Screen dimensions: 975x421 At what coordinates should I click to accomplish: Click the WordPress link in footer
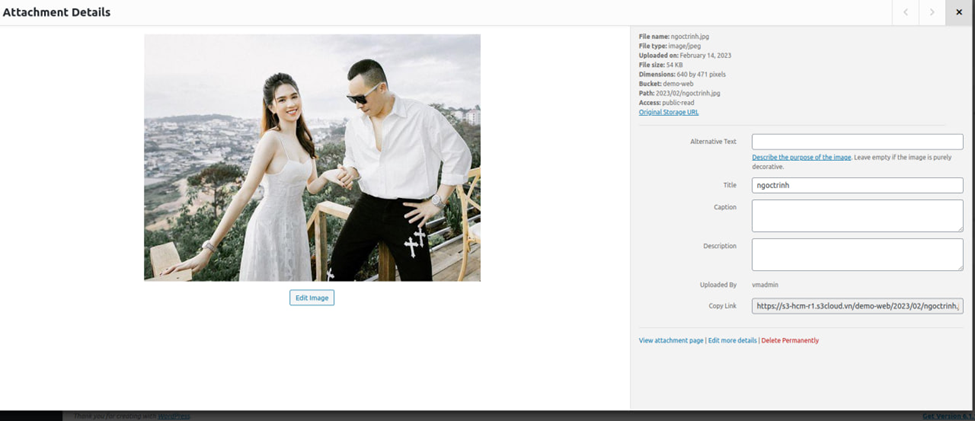coord(174,416)
